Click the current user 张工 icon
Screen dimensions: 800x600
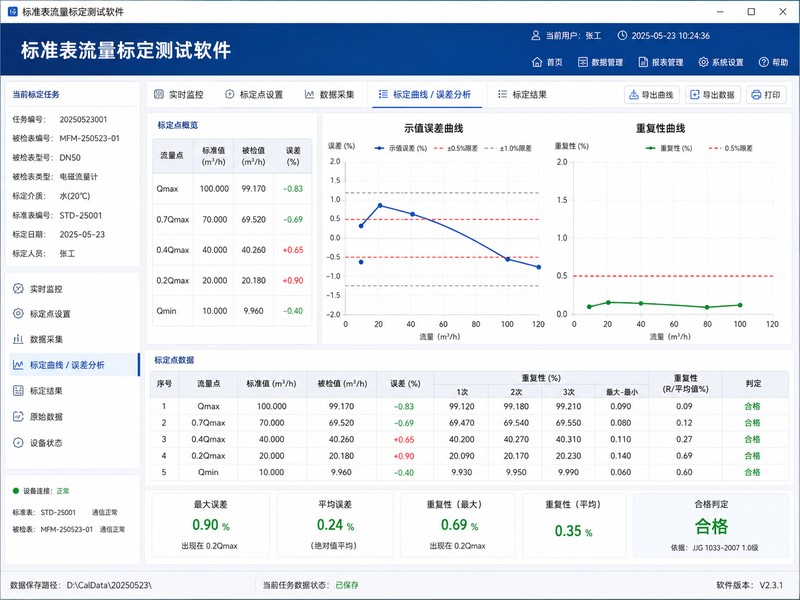click(x=535, y=36)
